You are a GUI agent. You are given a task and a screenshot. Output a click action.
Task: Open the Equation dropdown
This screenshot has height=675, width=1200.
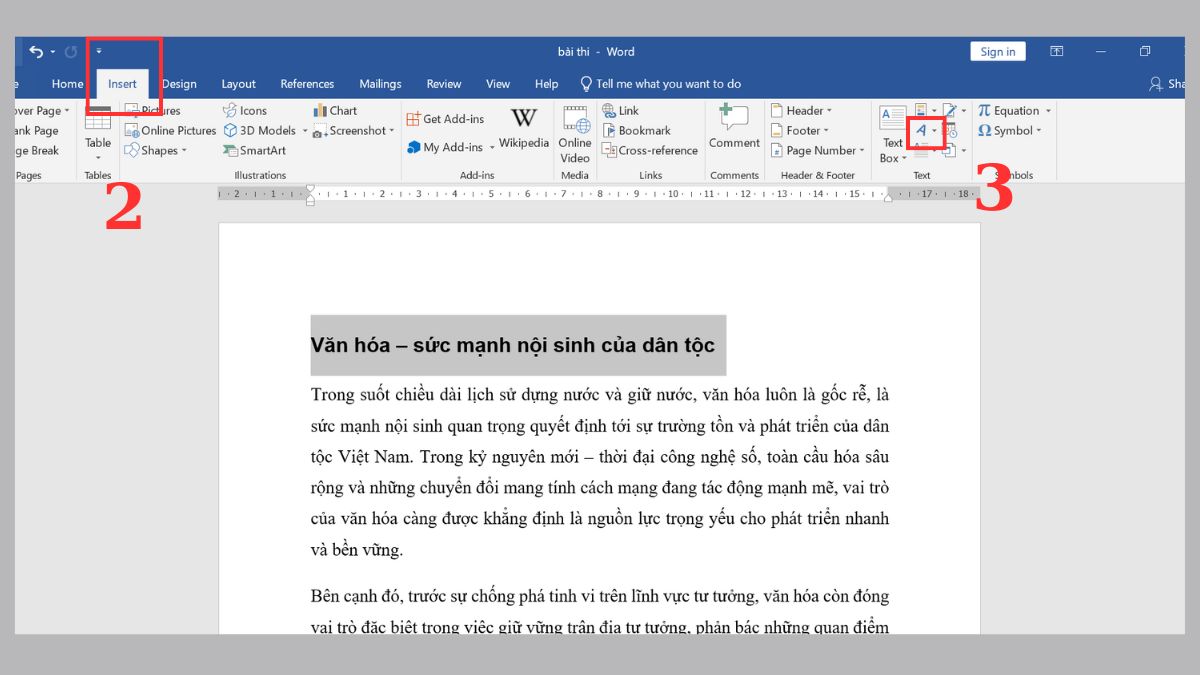tap(1048, 111)
